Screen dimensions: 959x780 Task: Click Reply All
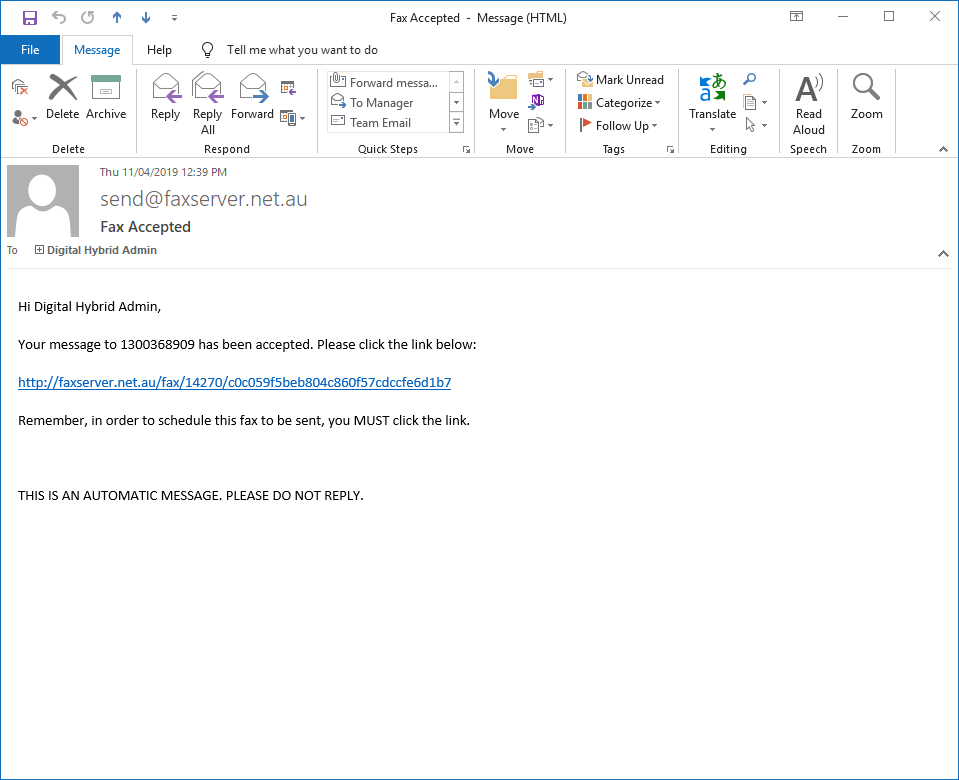(x=207, y=104)
